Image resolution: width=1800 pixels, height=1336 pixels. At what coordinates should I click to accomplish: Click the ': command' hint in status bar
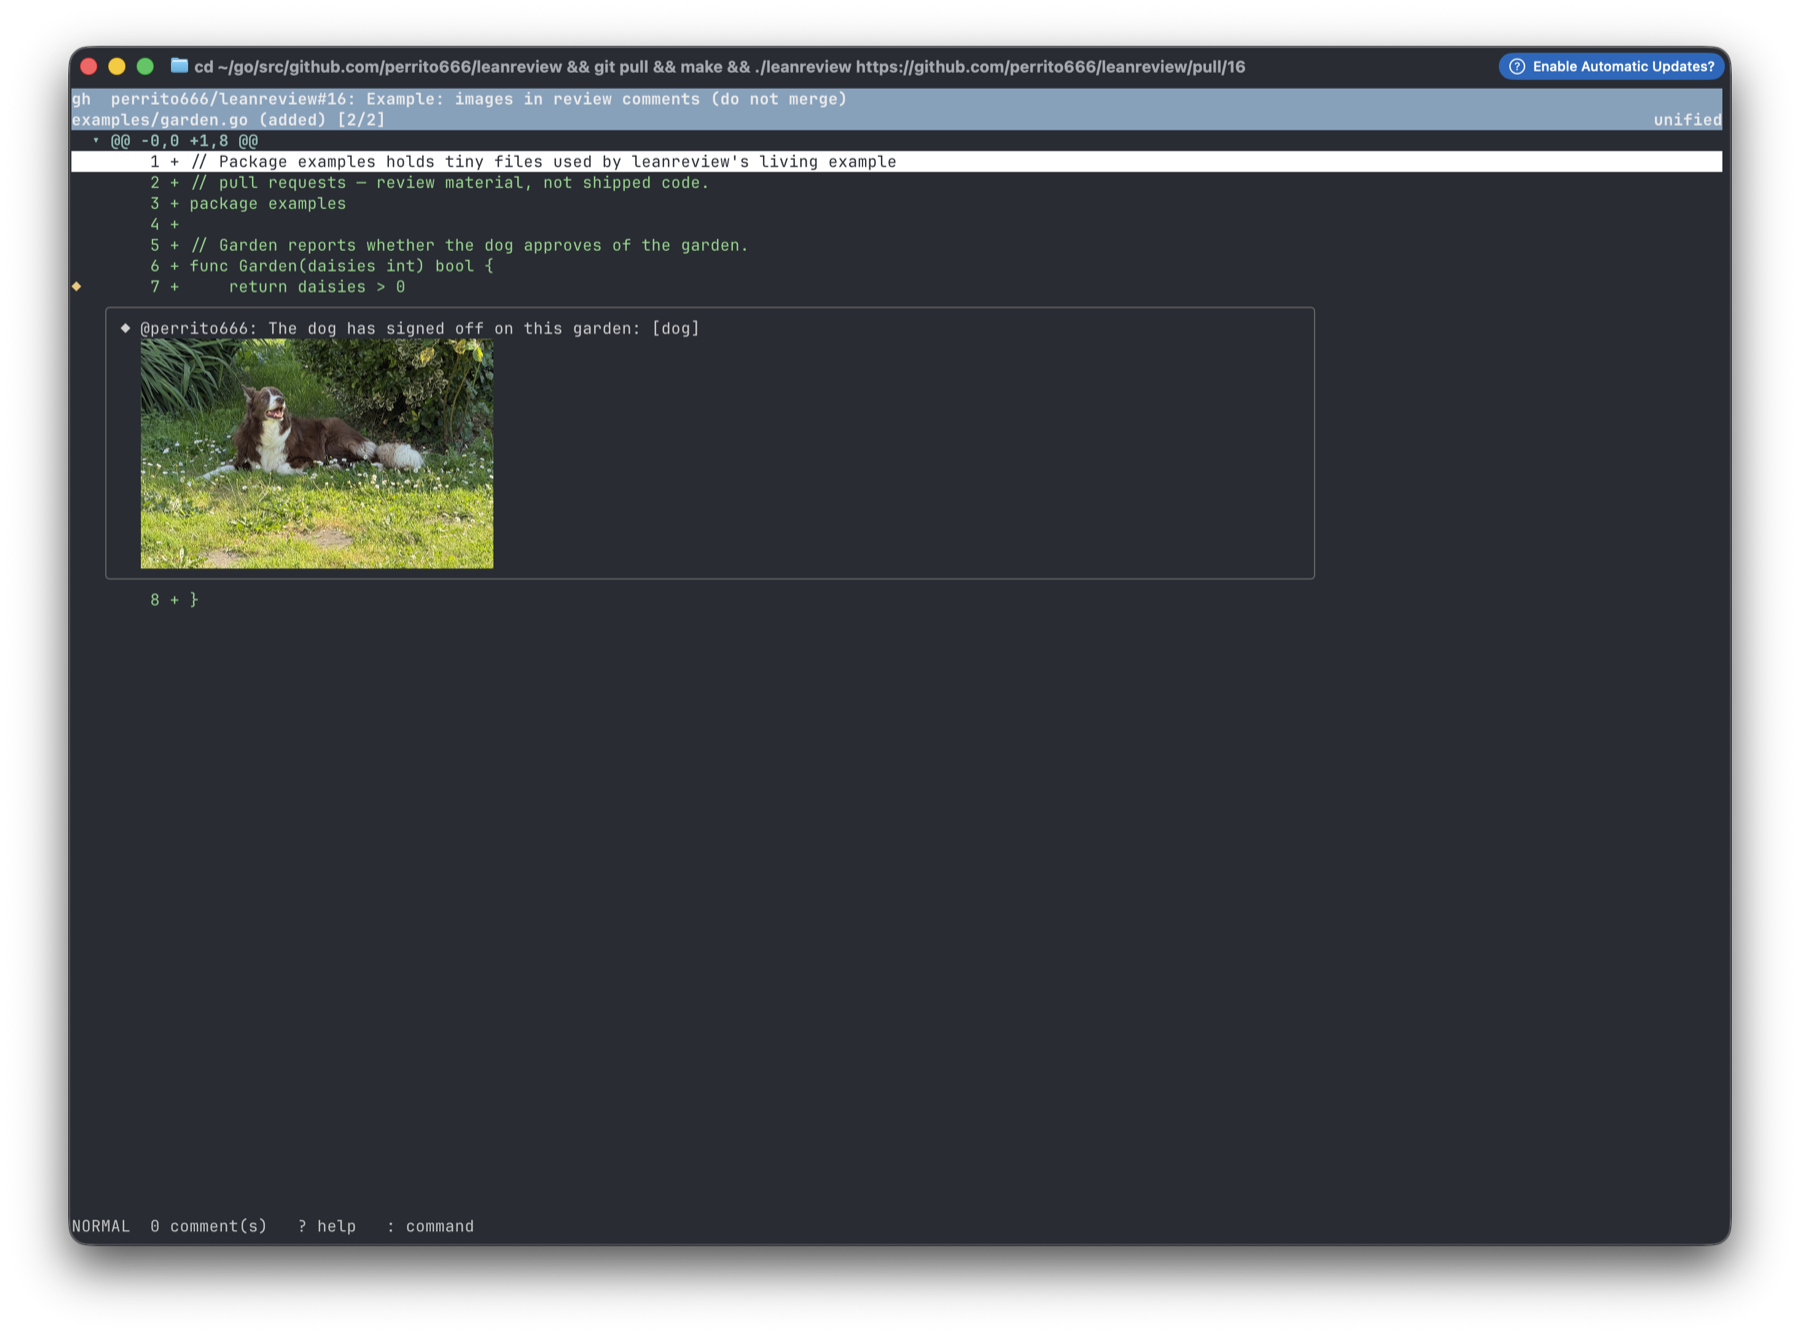430,1226
